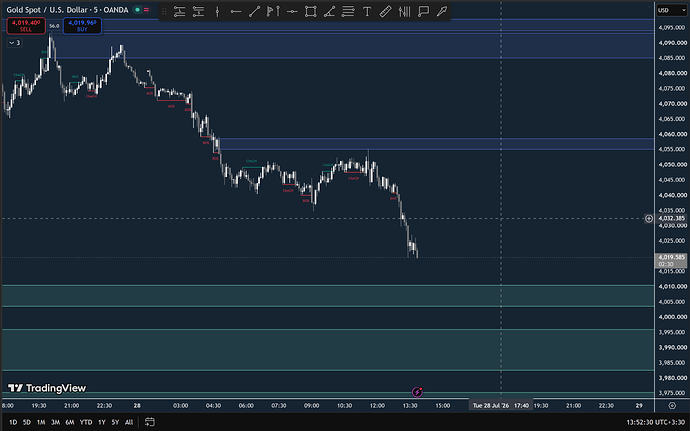Open the Go to date calendar
The image size is (690, 431).
pyautogui.click(x=150, y=422)
